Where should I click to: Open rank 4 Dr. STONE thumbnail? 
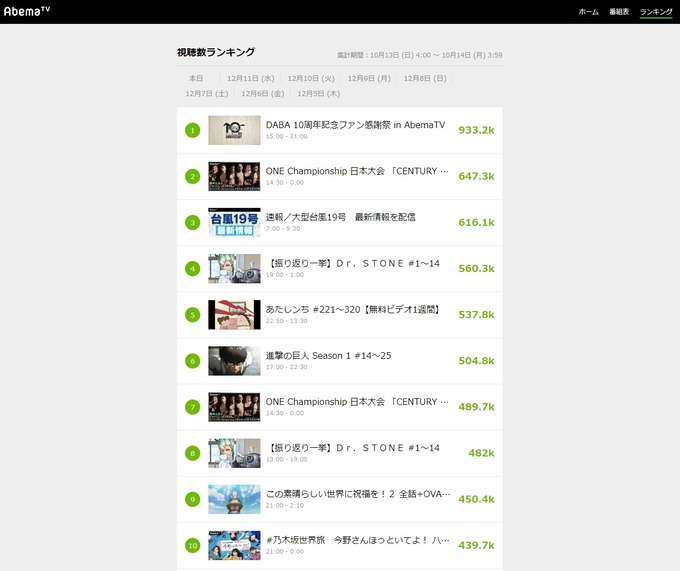tap(234, 269)
